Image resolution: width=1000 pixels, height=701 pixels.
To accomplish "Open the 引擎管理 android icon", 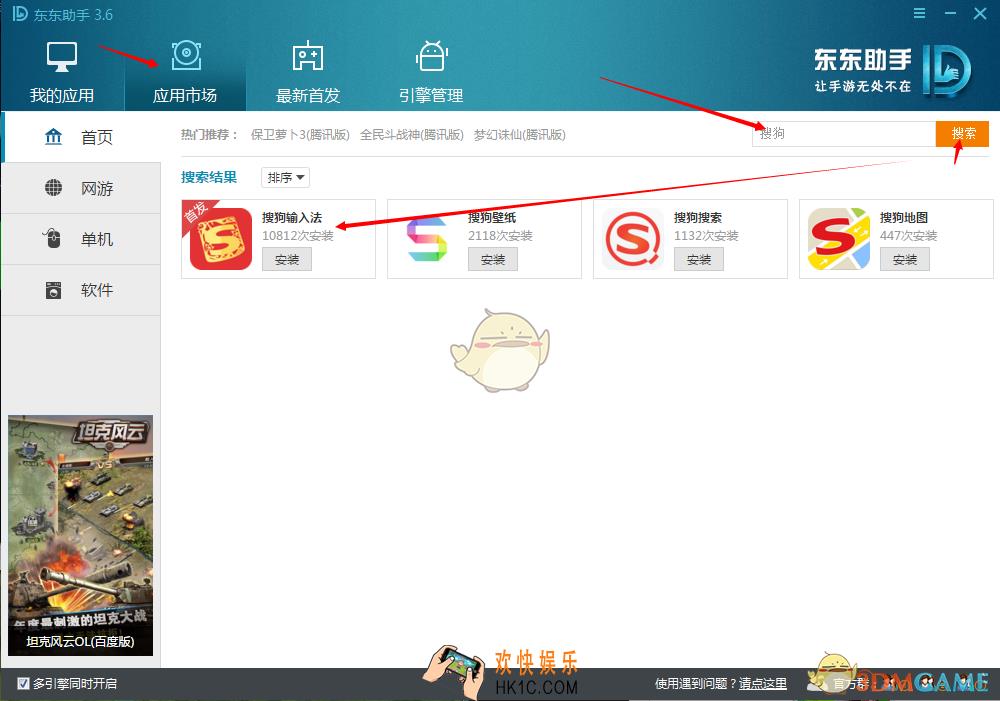I will 432,56.
